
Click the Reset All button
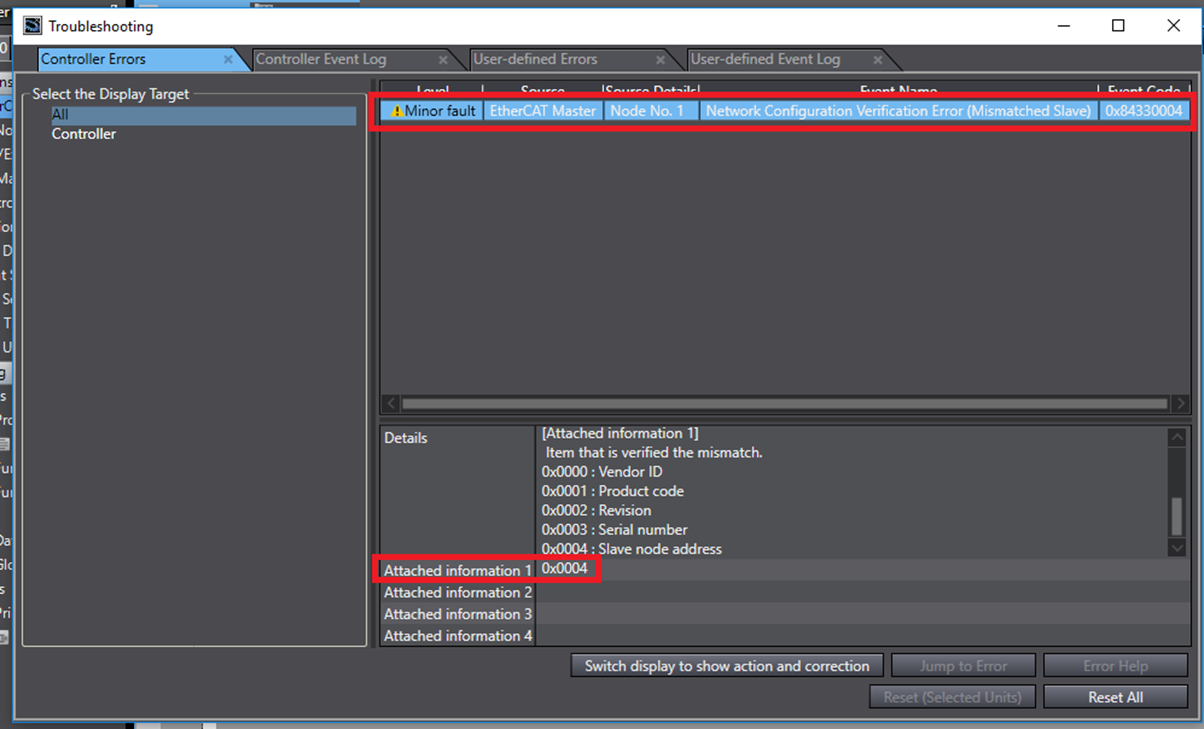tap(1115, 697)
